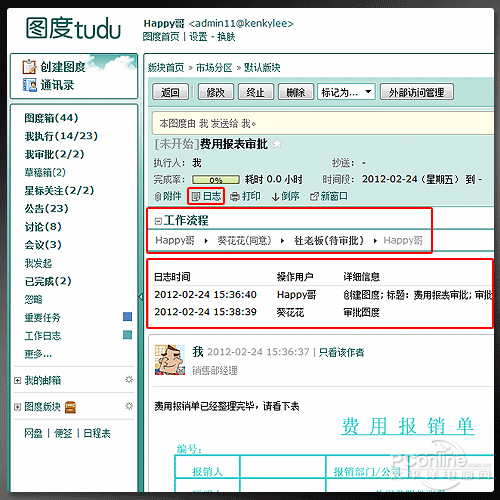
Task: Select the 工作日志 label
Action: 42,336
